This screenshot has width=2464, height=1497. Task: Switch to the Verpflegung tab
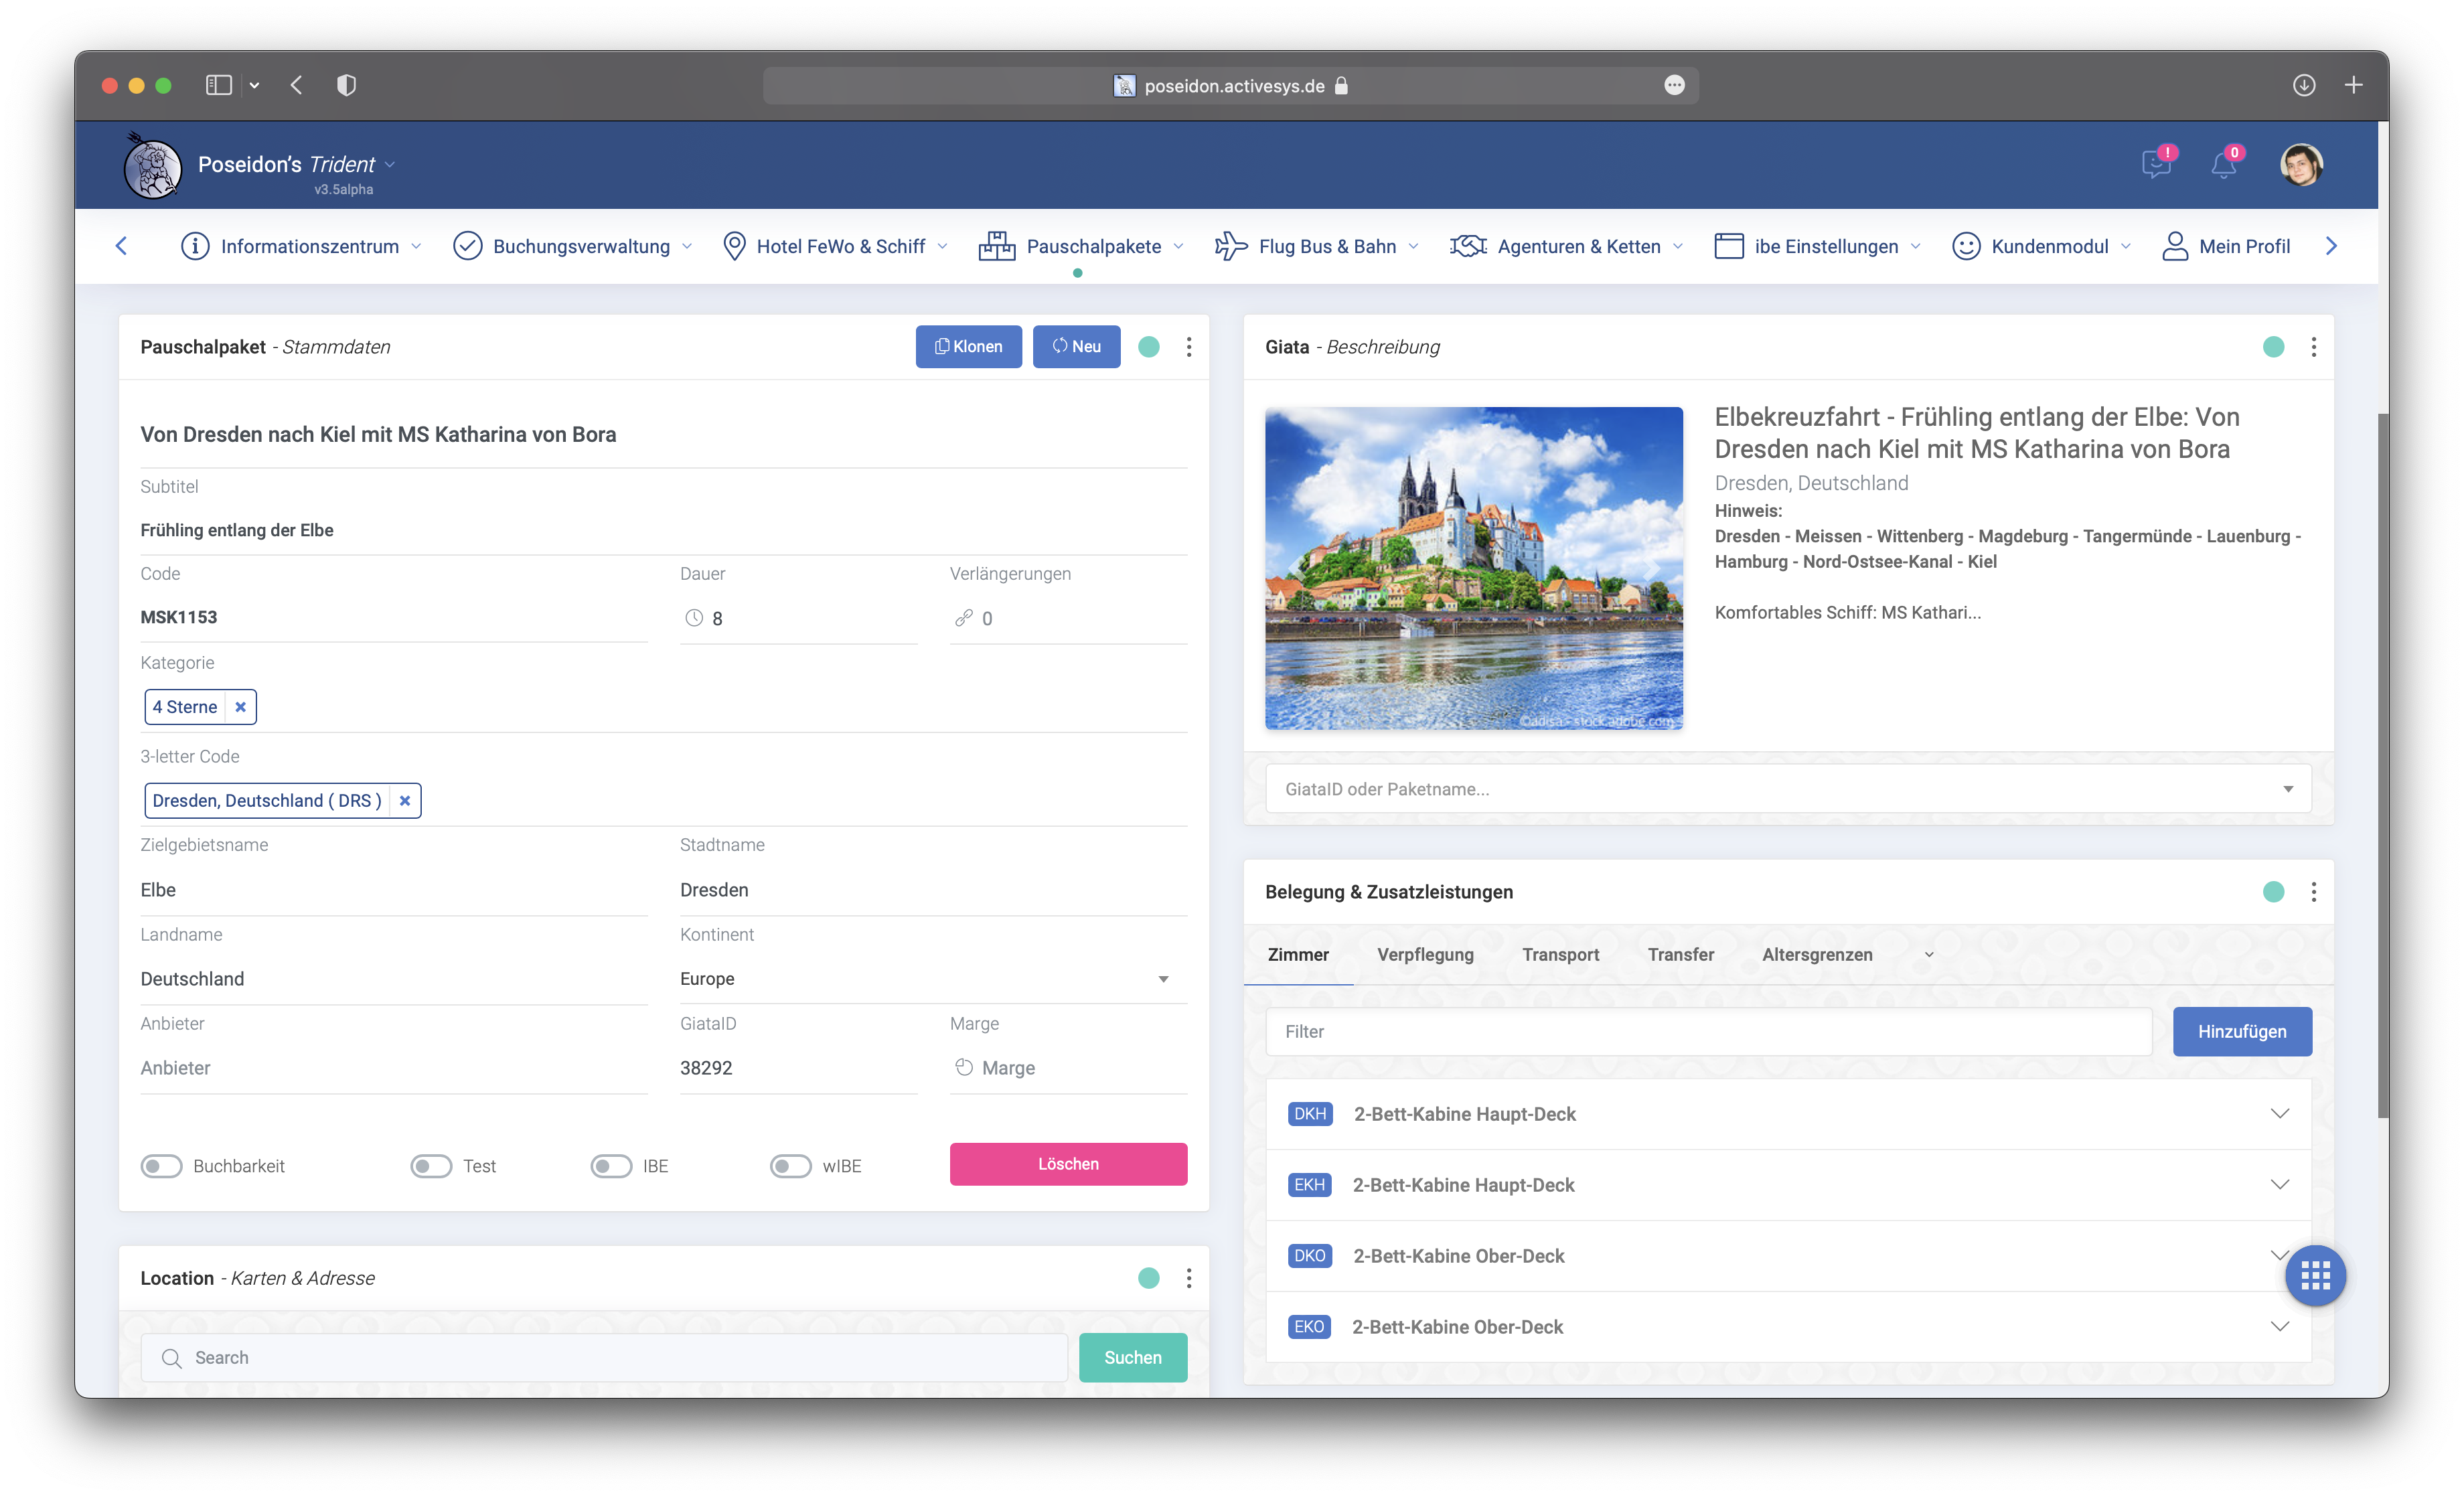click(x=1425, y=954)
